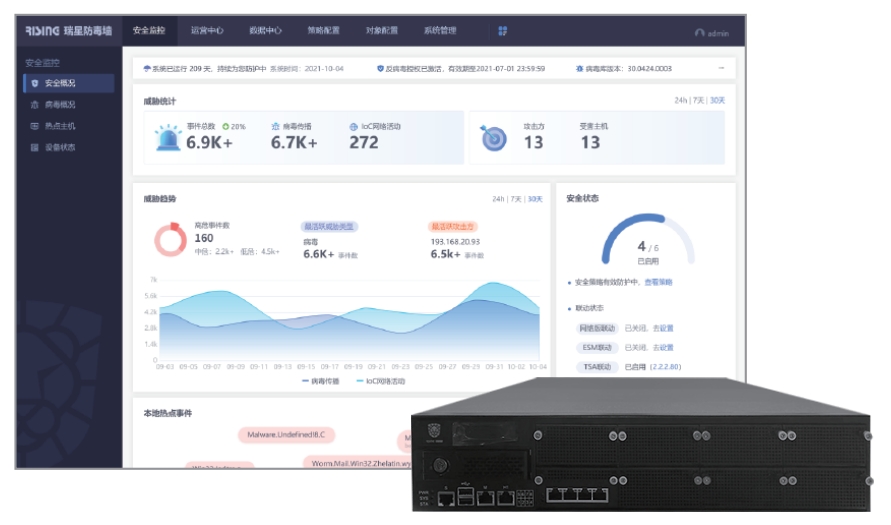Click the Worm.Mail.Win32.Zhelatin hot event tag
Viewport: 891px width, 525px height.
pos(357,462)
